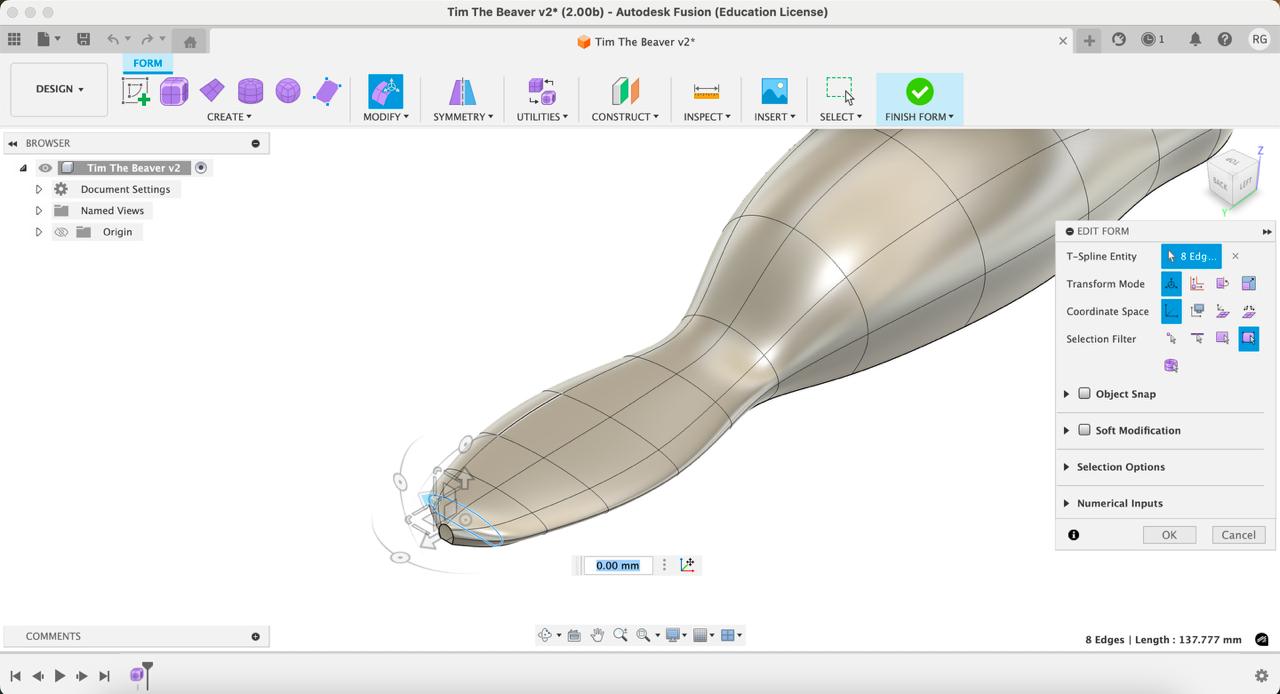Click the OK button in Edit Form
Screen dimensions: 1280x694
coord(1169,535)
